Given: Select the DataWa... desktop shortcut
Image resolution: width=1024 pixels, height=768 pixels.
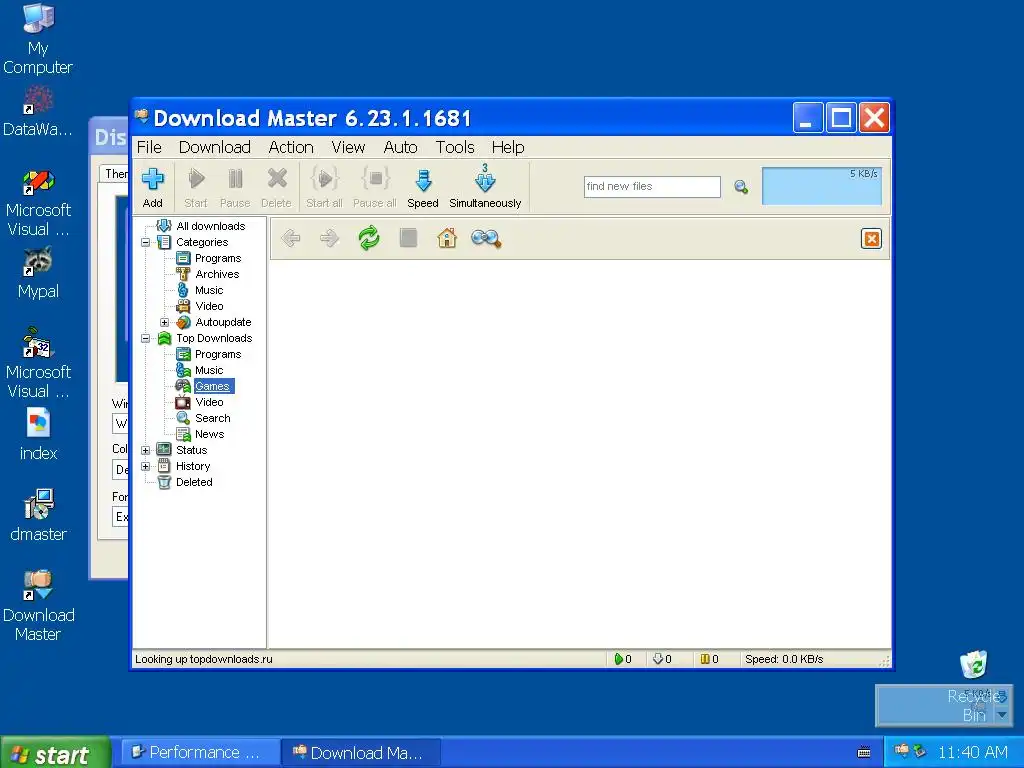Looking at the screenshot, I should click(38, 111).
